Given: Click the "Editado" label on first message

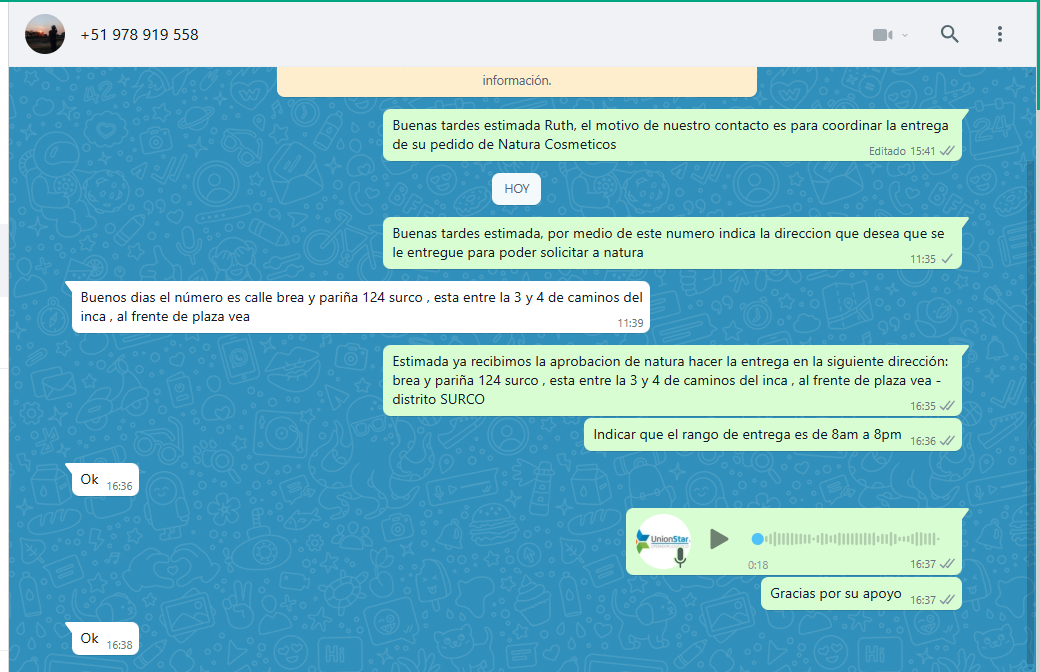Looking at the screenshot, I should tap(887, 151).
